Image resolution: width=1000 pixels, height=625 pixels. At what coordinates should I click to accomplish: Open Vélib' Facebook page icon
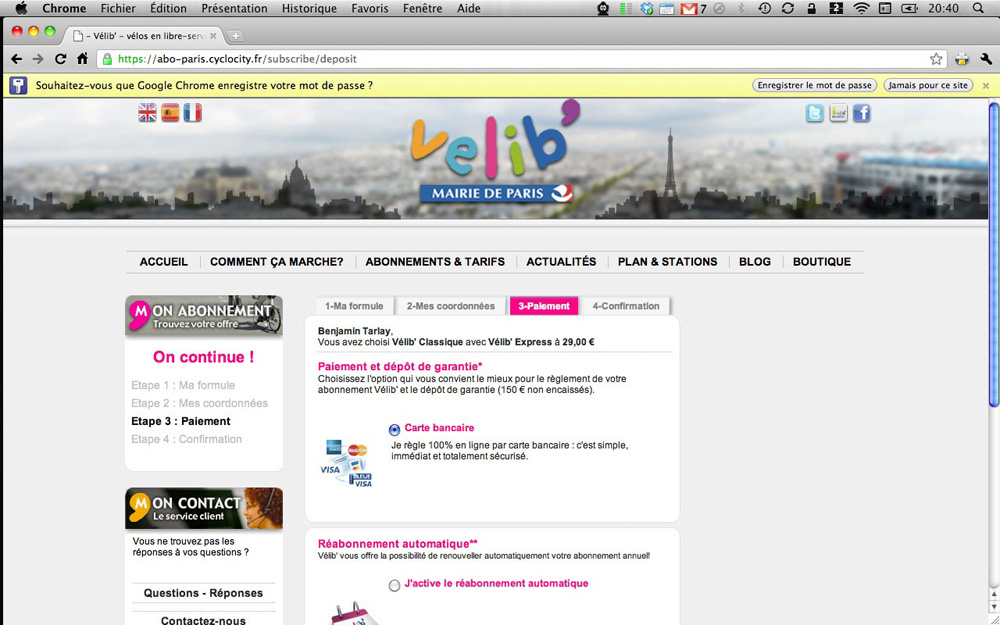click(861, 113)
